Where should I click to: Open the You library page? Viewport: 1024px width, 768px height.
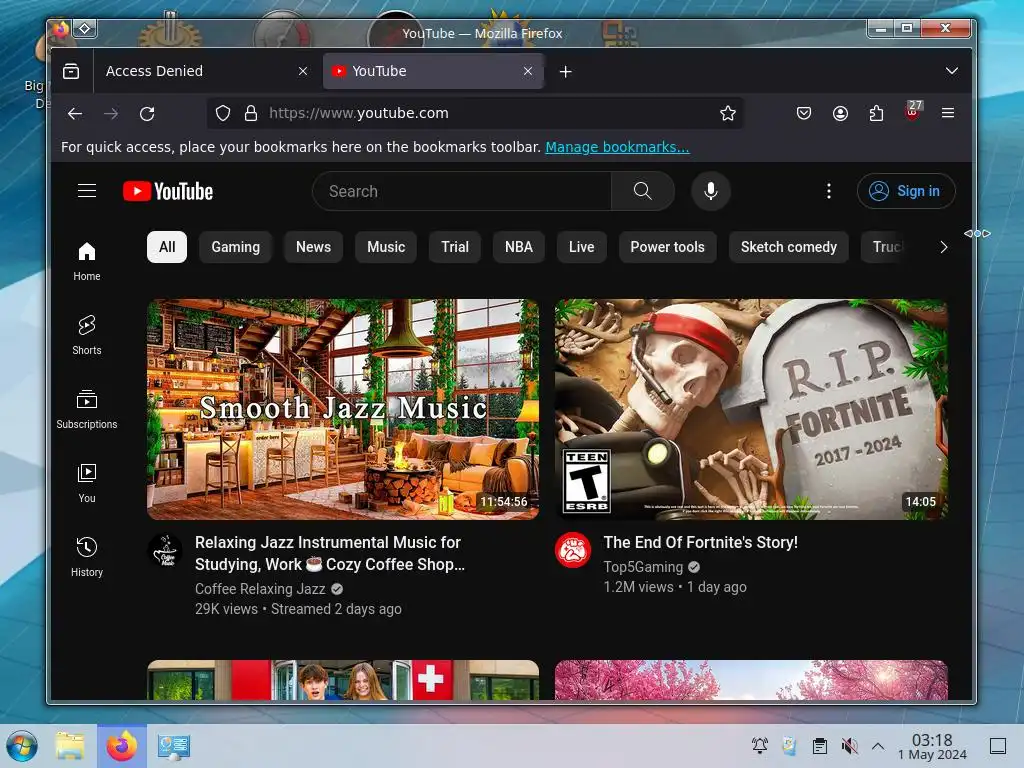[x=87, y=483]
